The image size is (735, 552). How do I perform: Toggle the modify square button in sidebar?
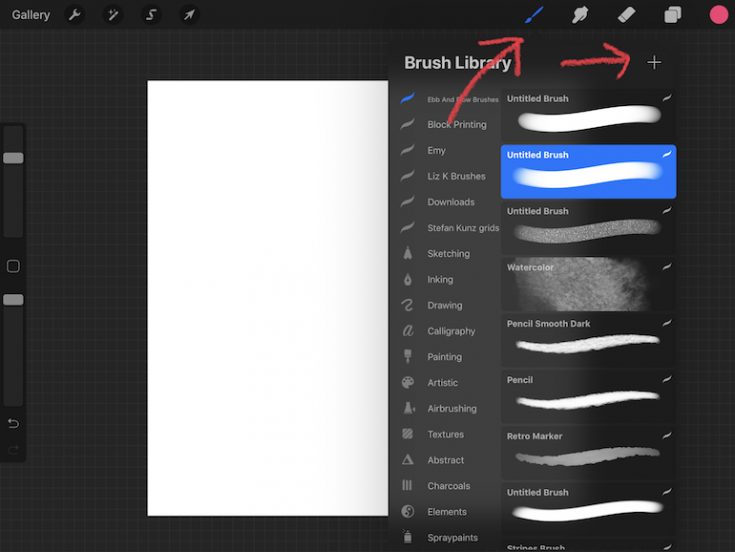13,266
